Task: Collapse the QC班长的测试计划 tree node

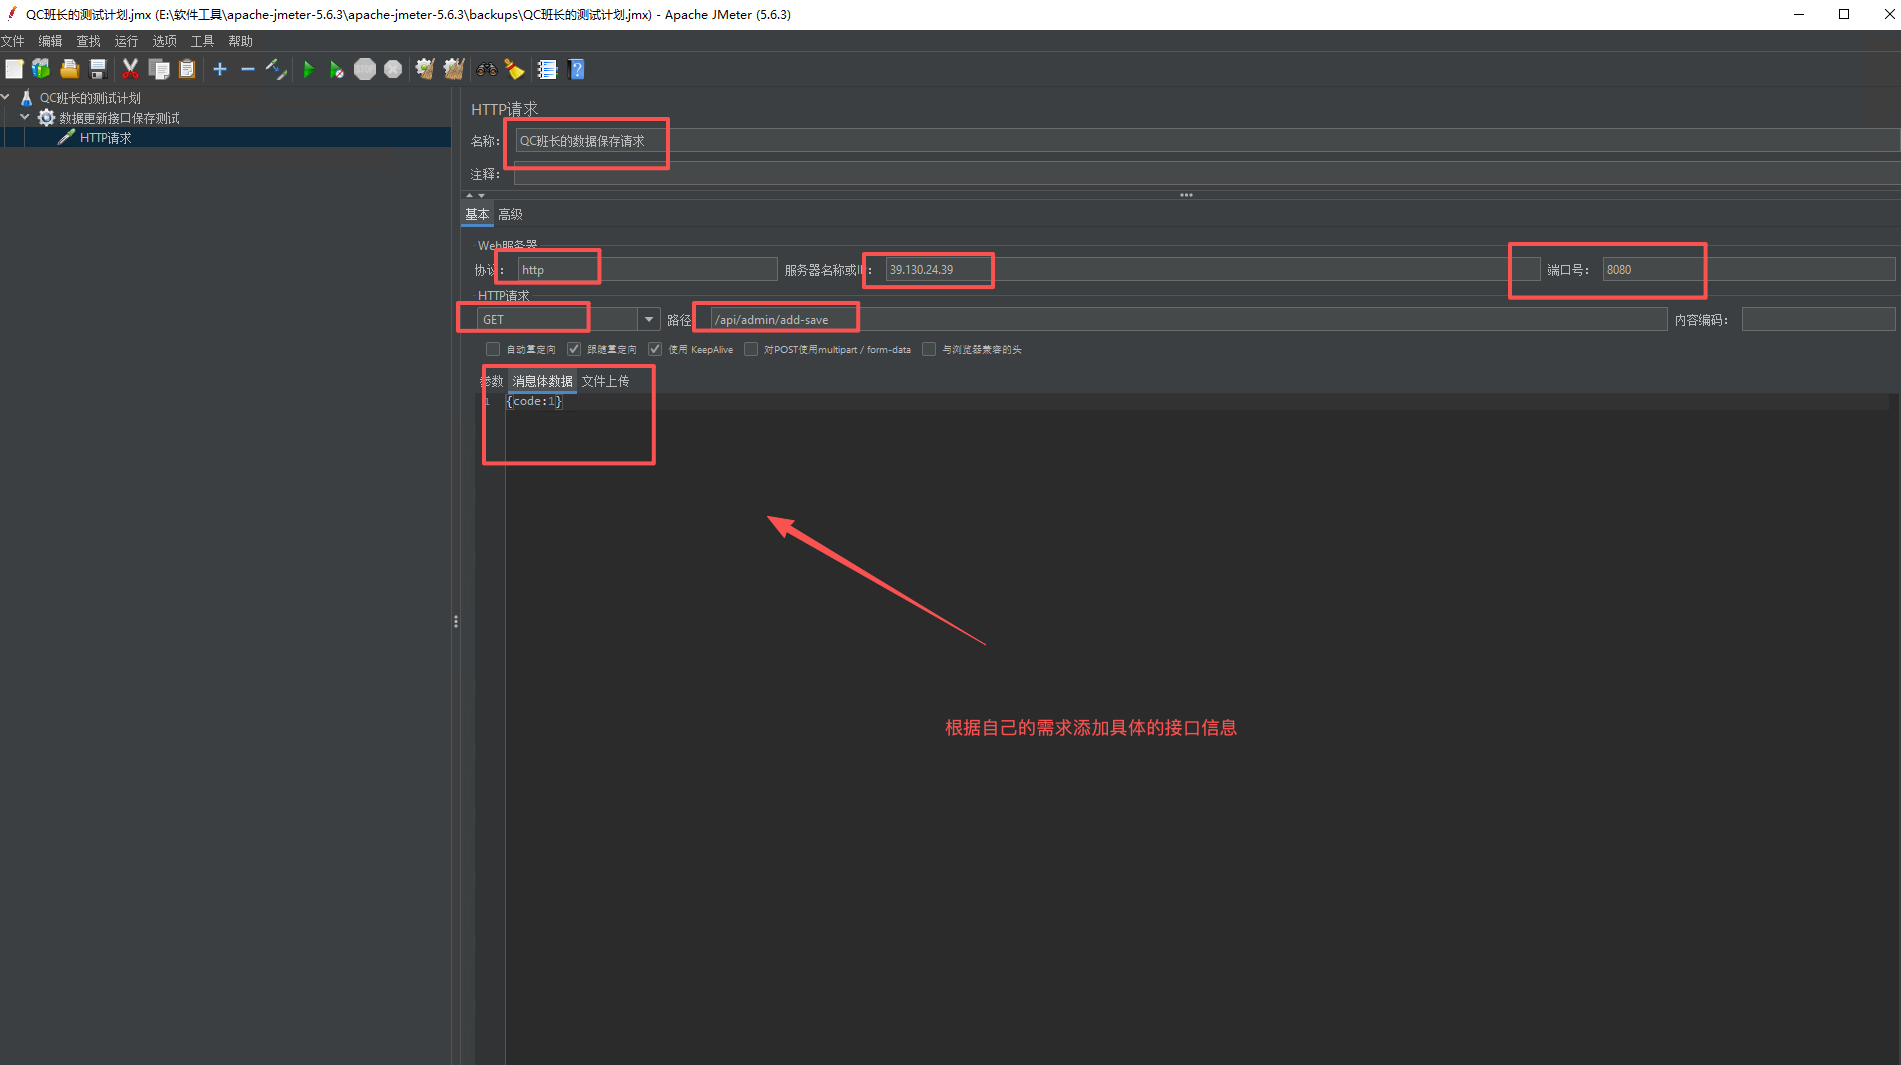Action: point(6,98)
